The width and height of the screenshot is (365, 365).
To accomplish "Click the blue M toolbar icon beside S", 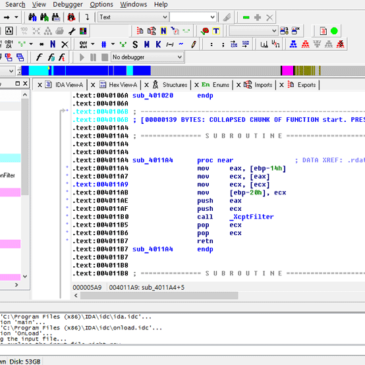I will [x=147, y=44].
